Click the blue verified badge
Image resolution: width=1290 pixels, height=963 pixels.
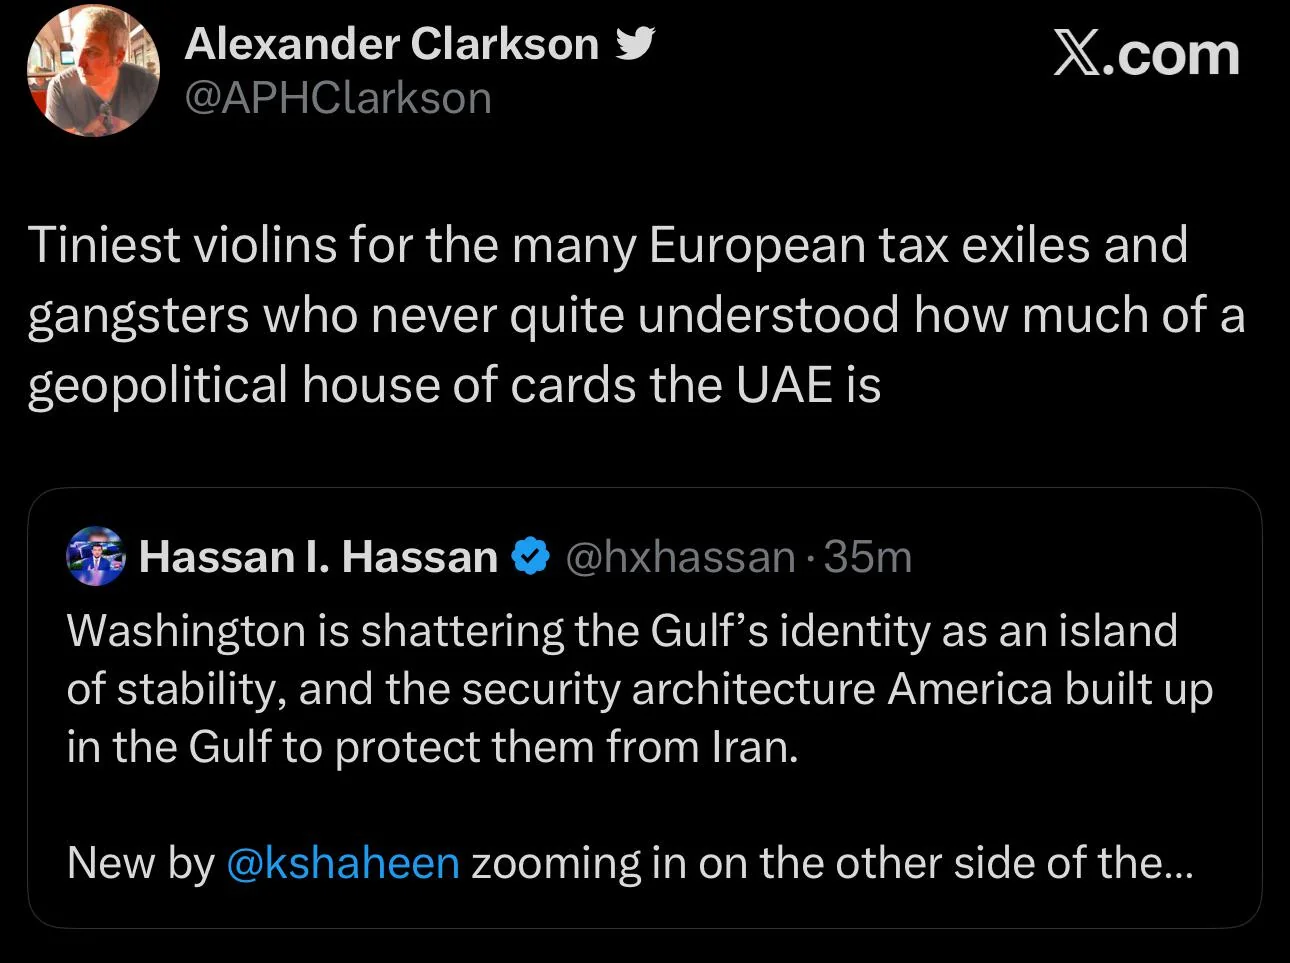531,556
